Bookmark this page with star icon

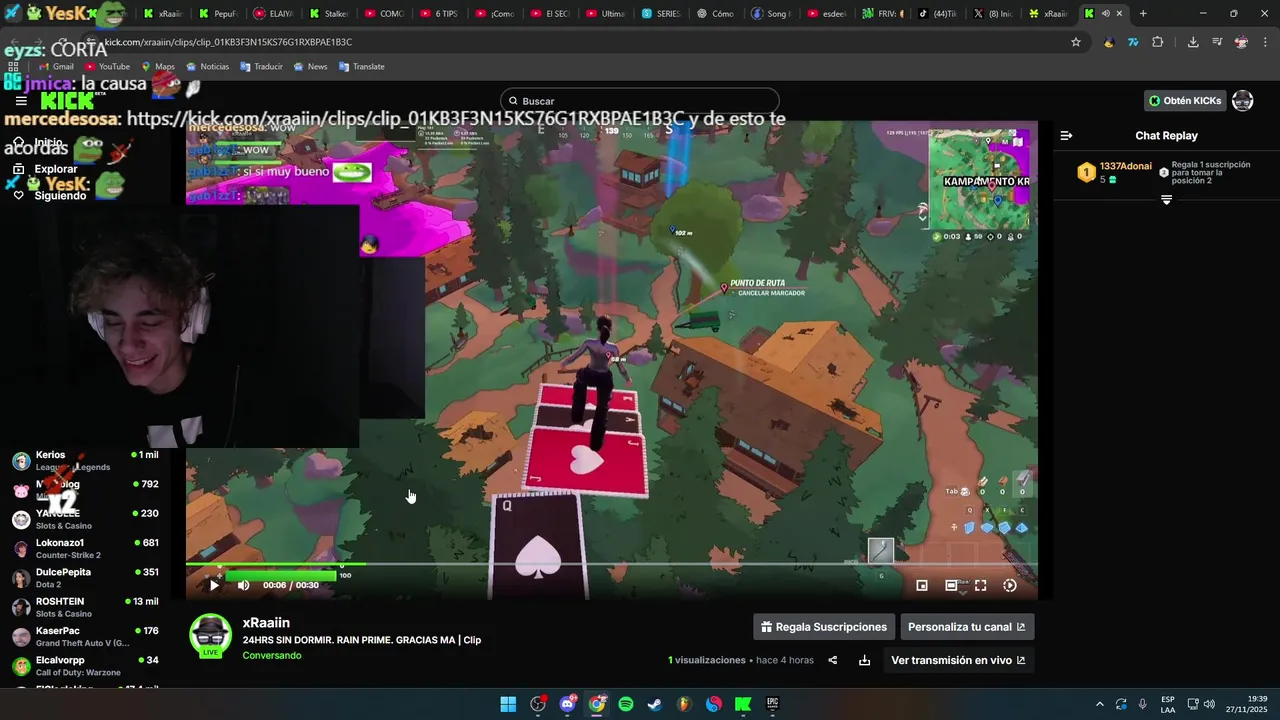pos(1076,42)
